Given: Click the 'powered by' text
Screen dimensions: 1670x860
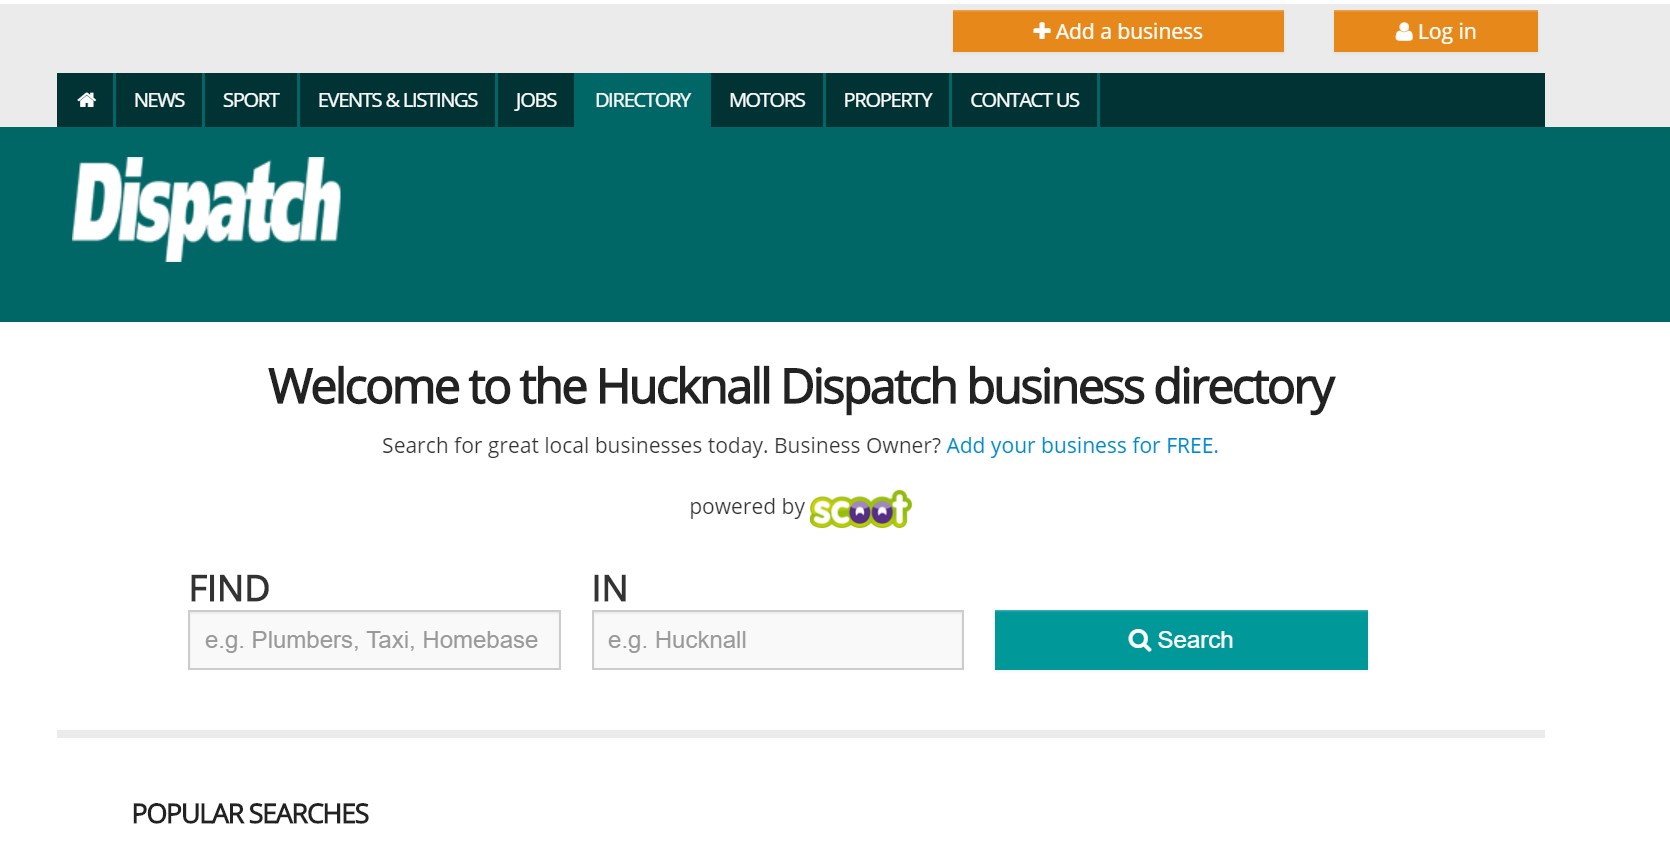Looking at the screenshot, I should 747,507.
